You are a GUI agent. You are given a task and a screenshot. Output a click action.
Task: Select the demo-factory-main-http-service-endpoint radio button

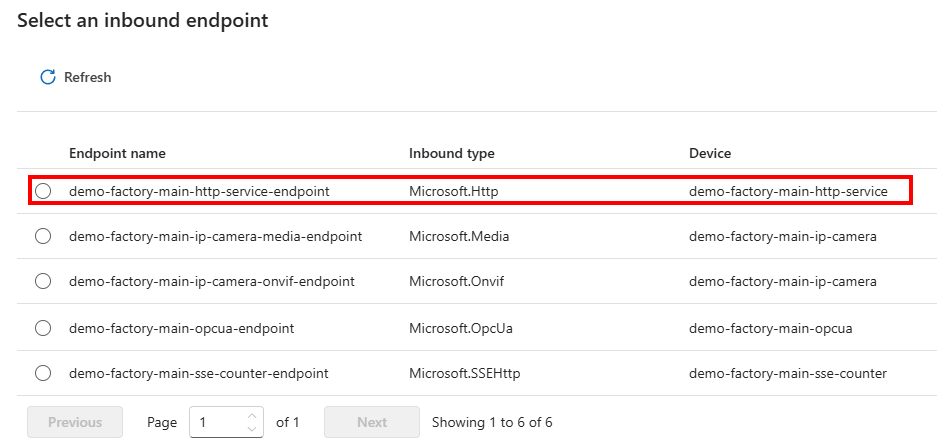43,191
